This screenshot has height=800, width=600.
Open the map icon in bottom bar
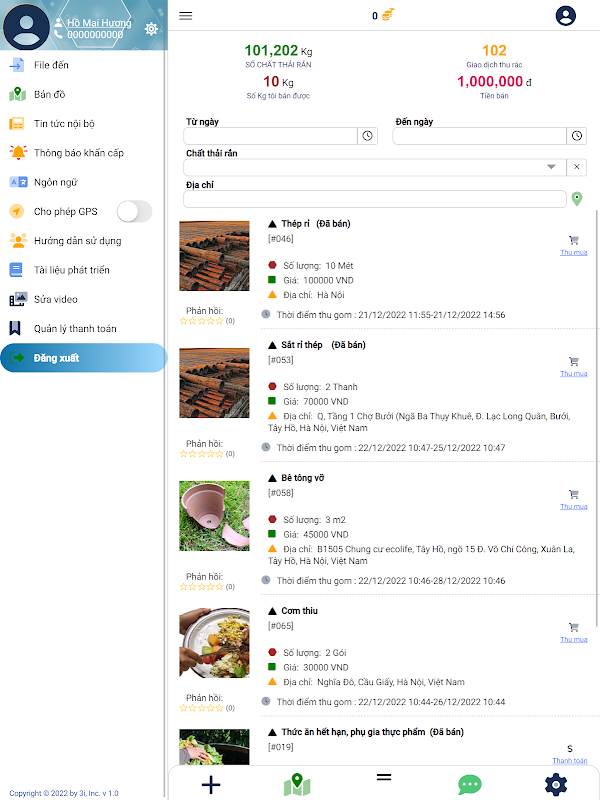(x=297, y=785)
